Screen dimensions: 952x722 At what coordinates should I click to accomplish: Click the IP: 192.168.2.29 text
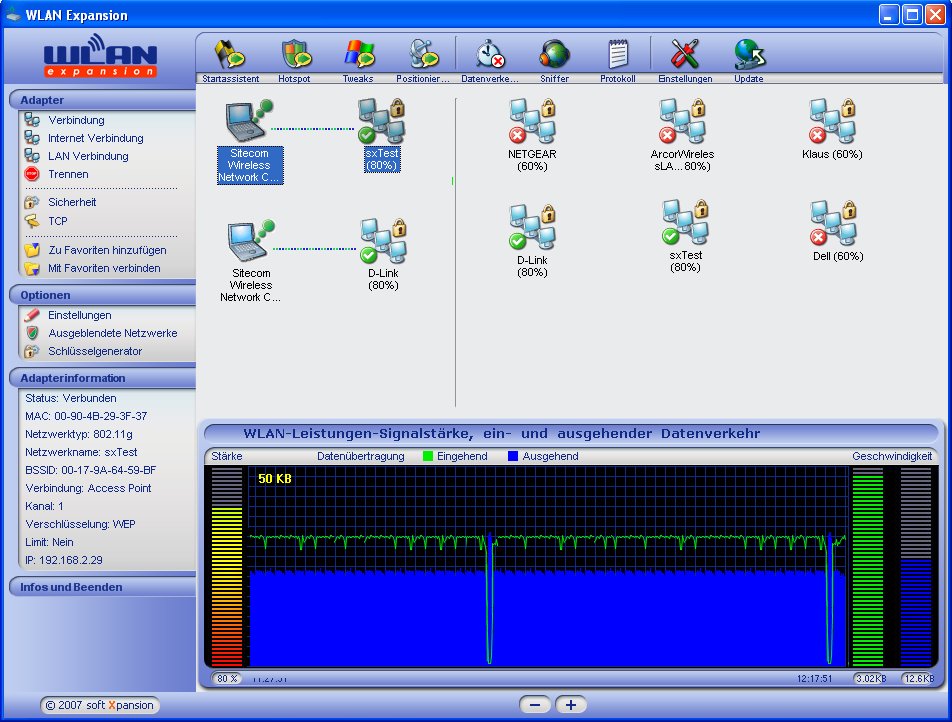64,560
